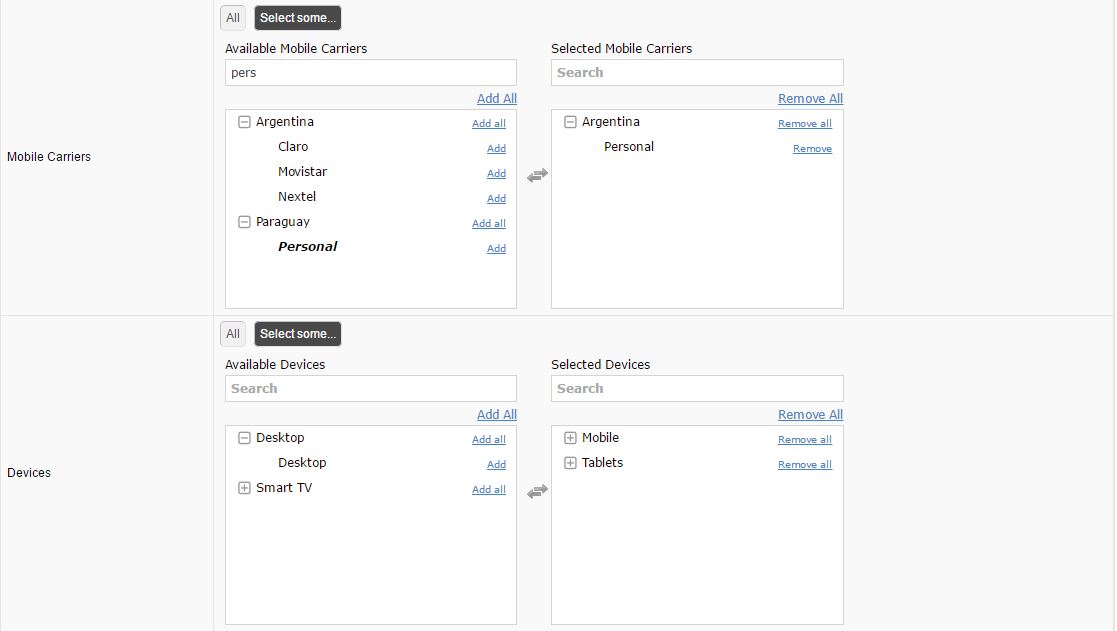Collapse Argentina in Available Mobile Carriers
The width and height of the screenshot is (1117, 631).
point(244,122)
